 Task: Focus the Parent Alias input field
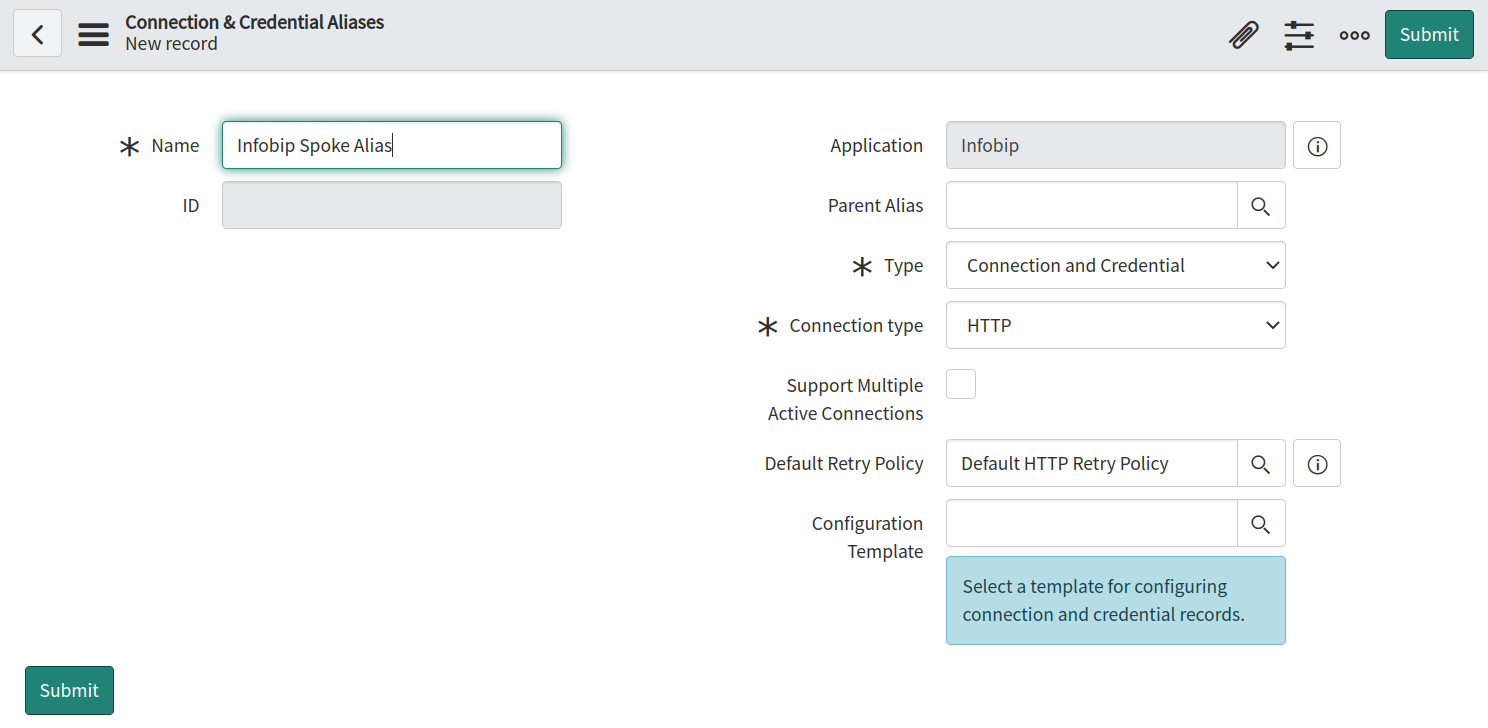(1091, 206)
